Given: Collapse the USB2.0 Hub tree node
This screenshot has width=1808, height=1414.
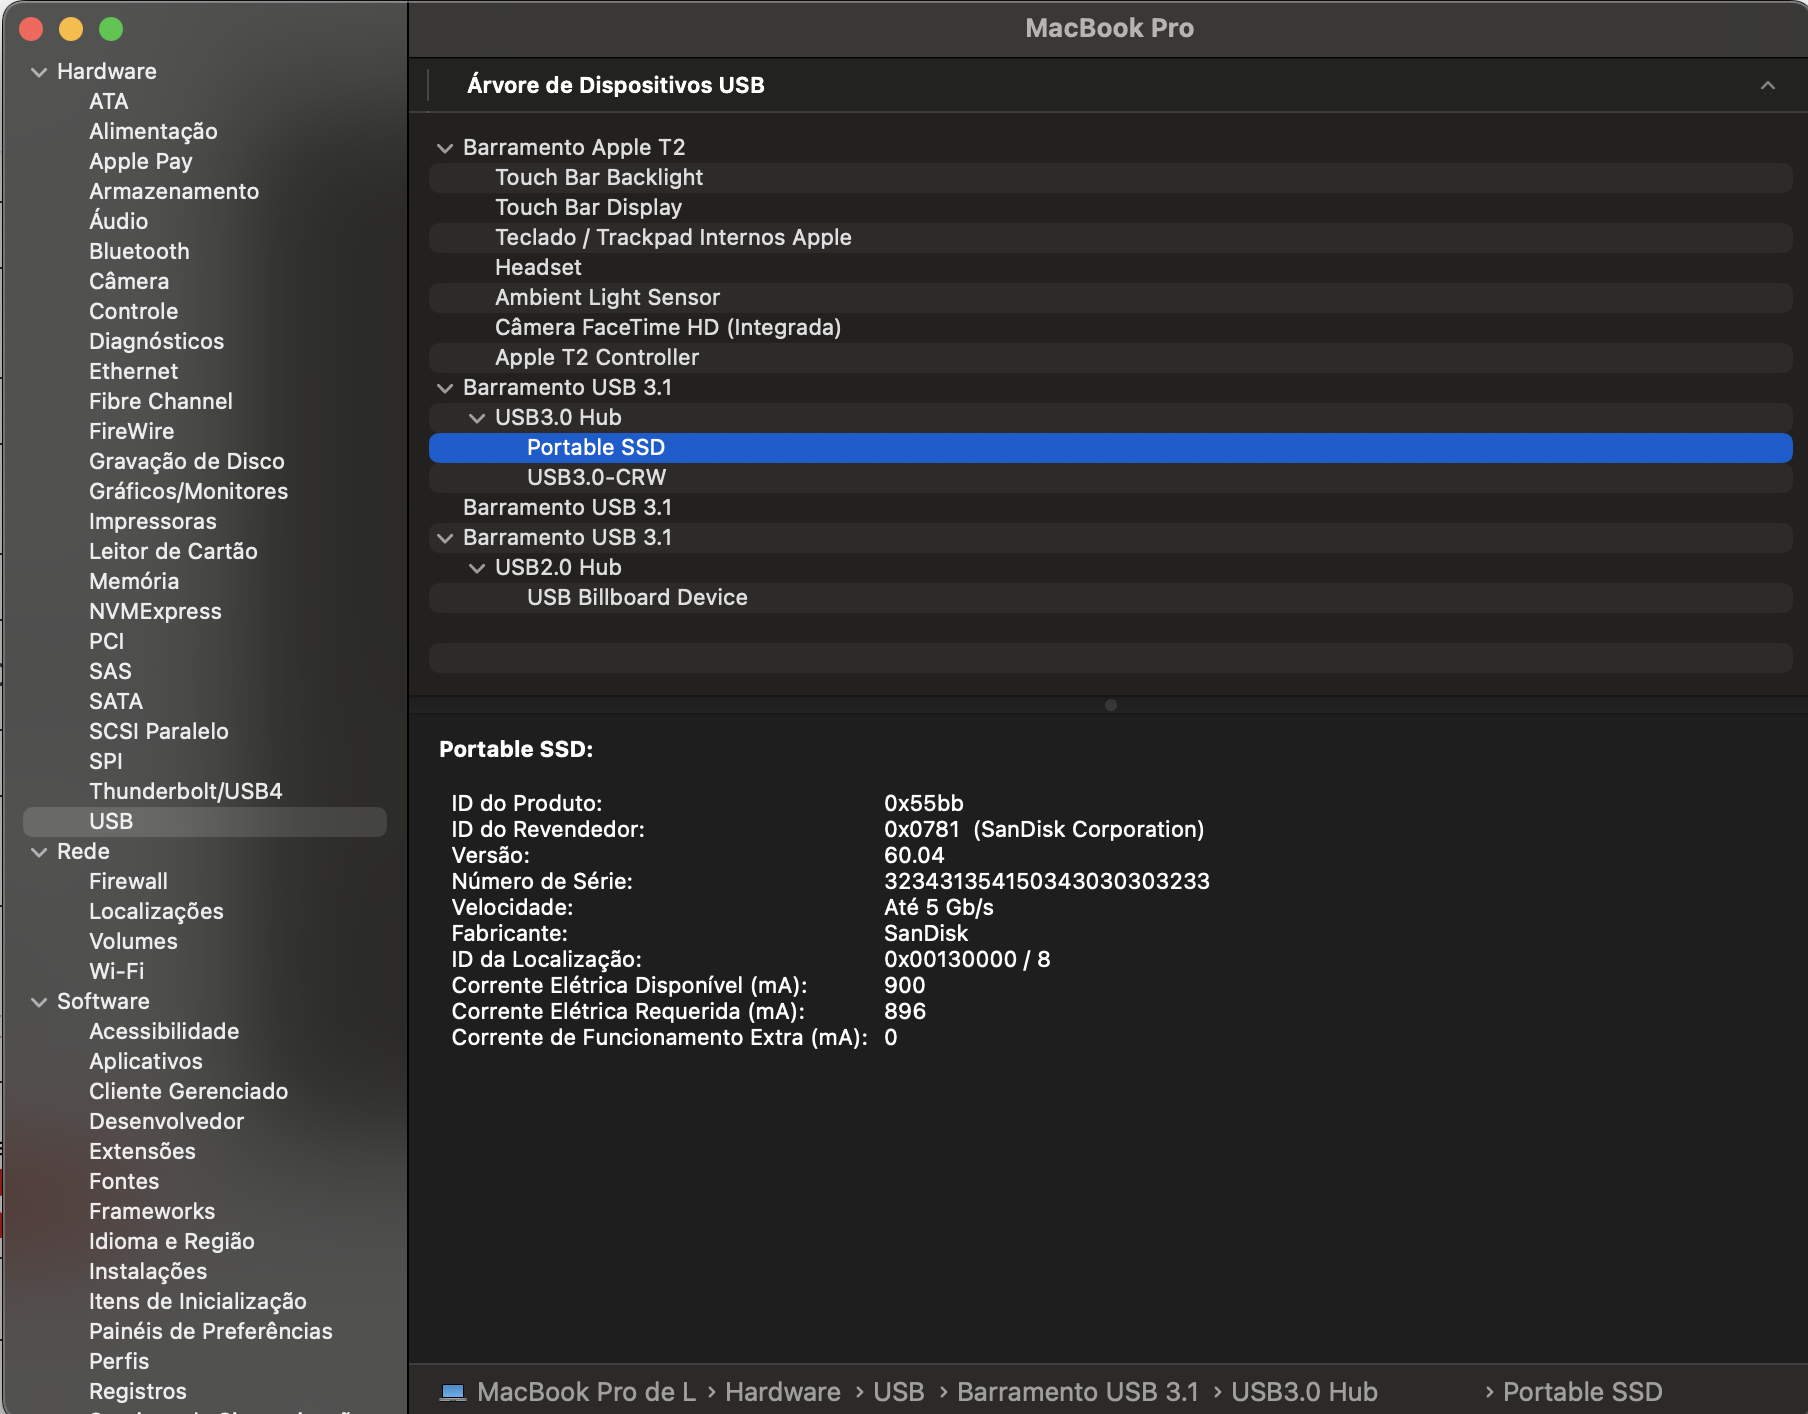Looking at the screenshot, I should point(477,568).
